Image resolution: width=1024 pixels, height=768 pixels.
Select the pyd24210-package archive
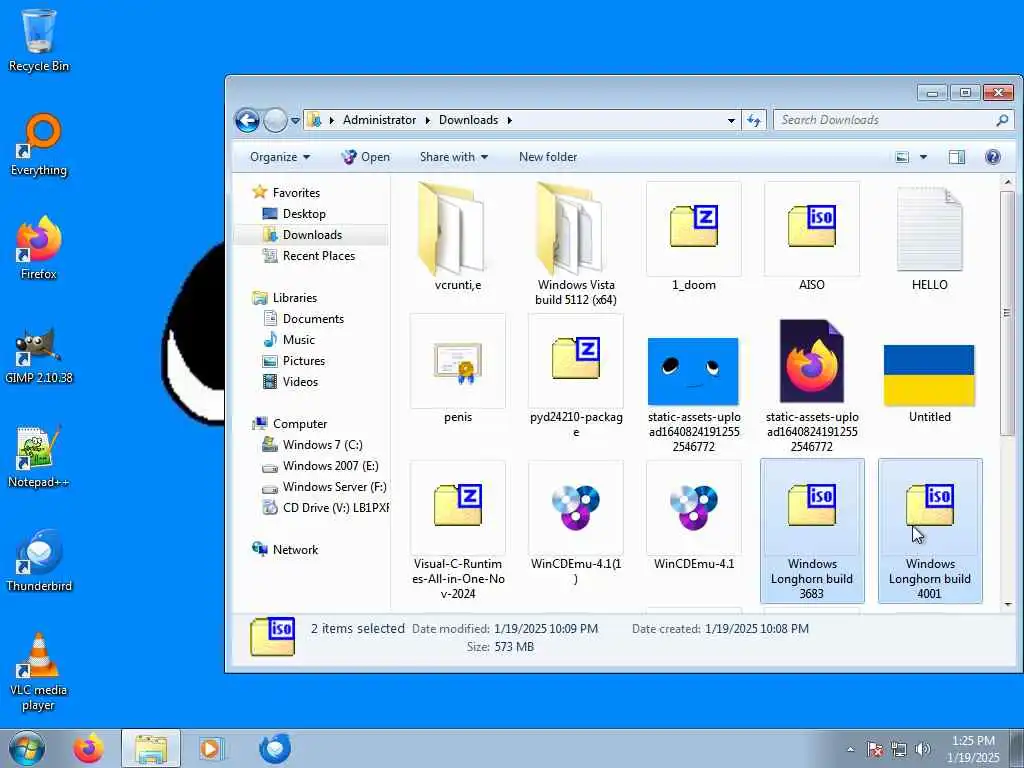point(575,376)
